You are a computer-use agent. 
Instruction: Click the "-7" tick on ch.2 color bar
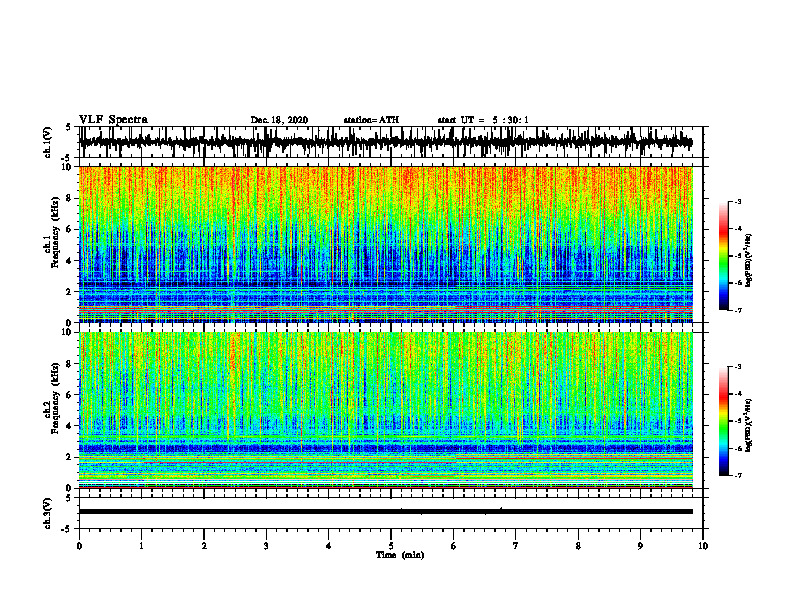[x=738, y=475]
